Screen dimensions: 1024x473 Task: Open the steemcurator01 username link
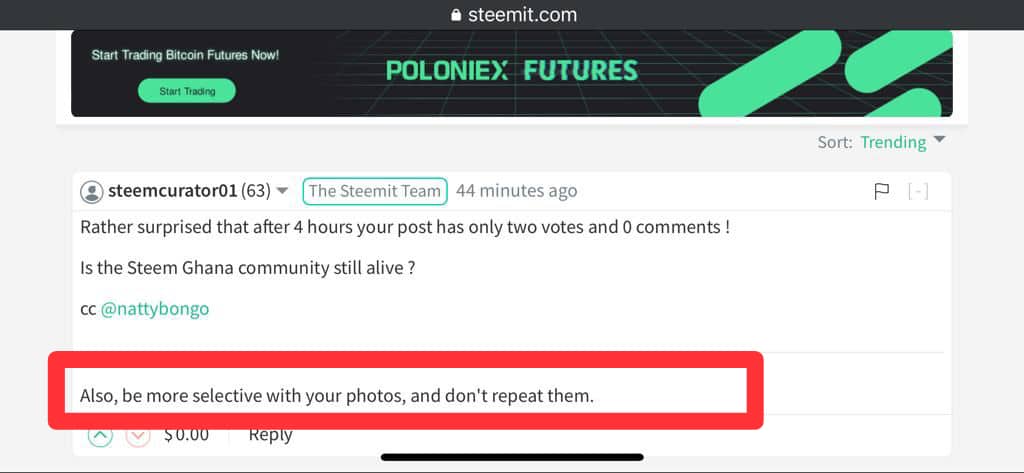tap(172, 191)
